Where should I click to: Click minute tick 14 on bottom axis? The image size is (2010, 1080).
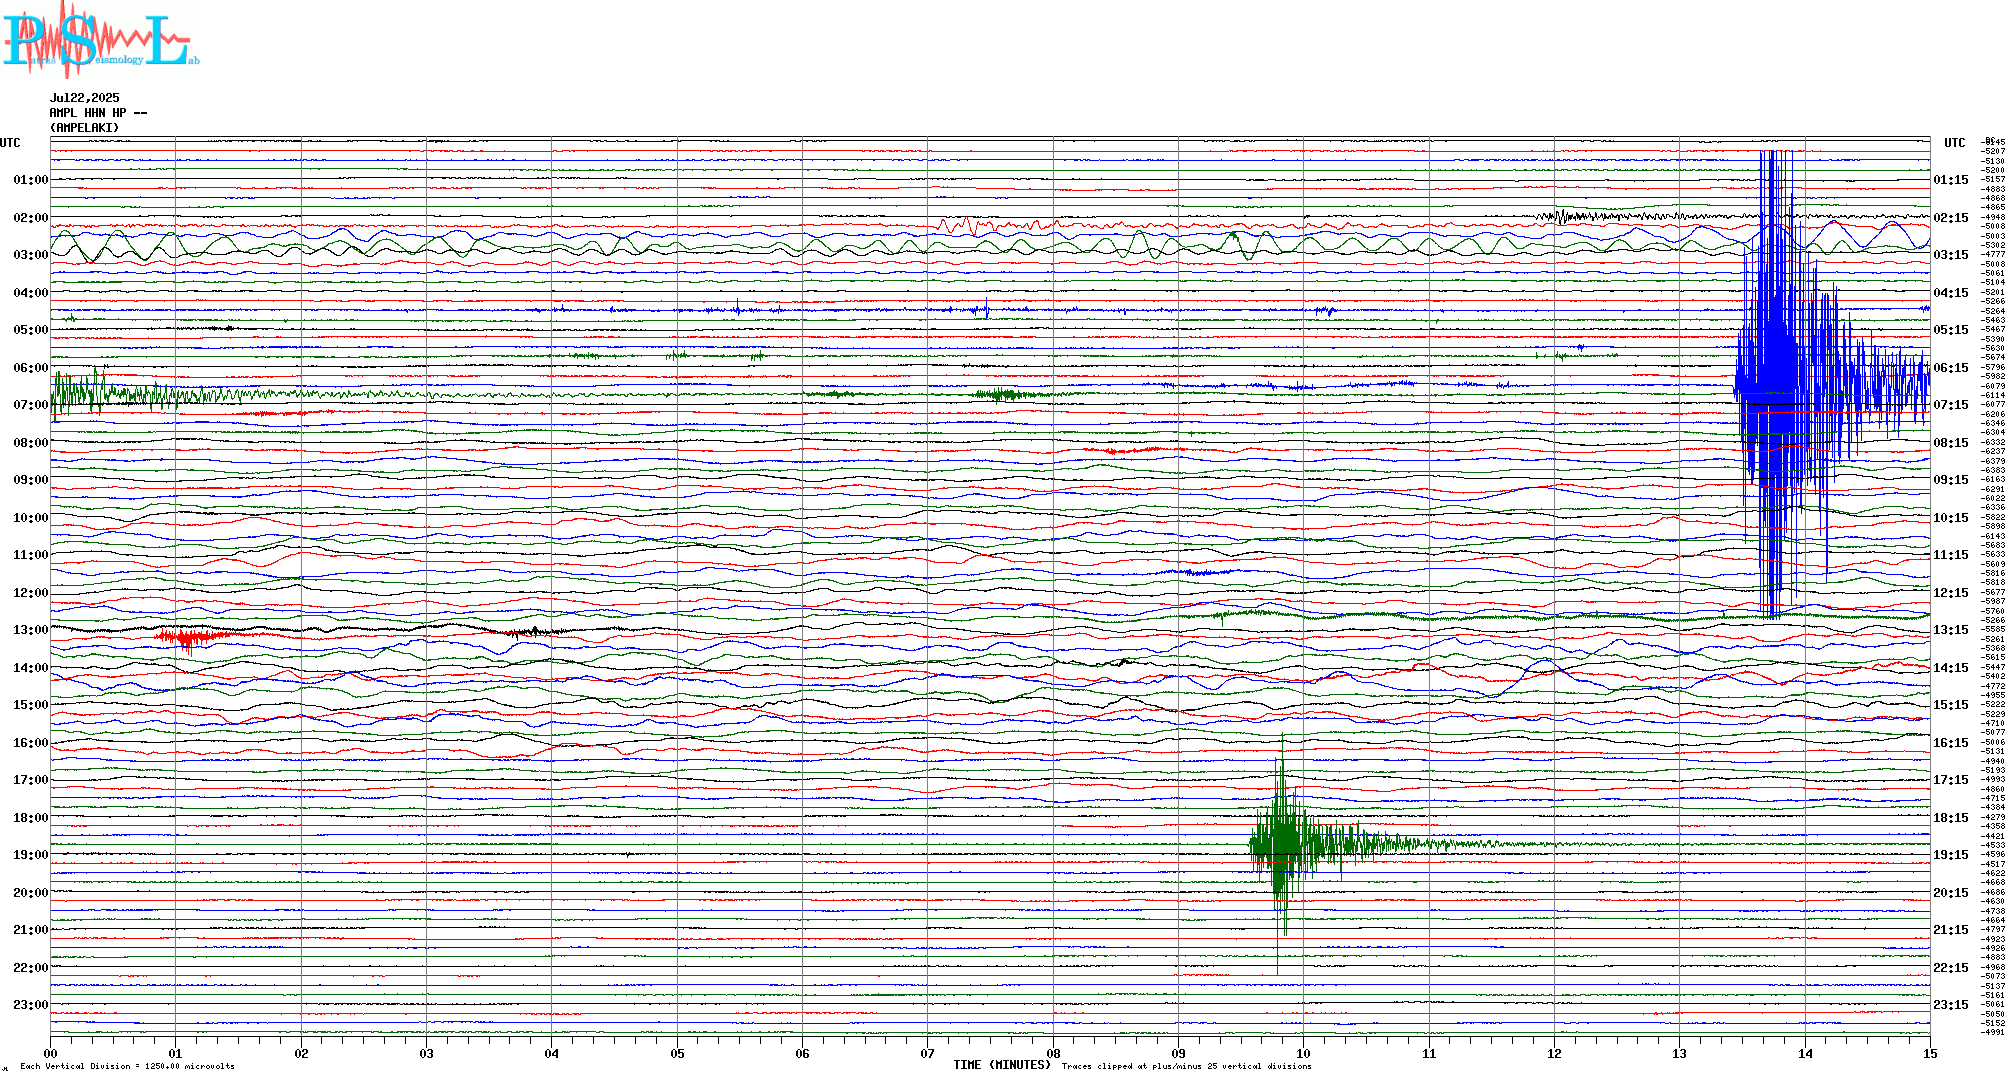tap(1805, 1053)
